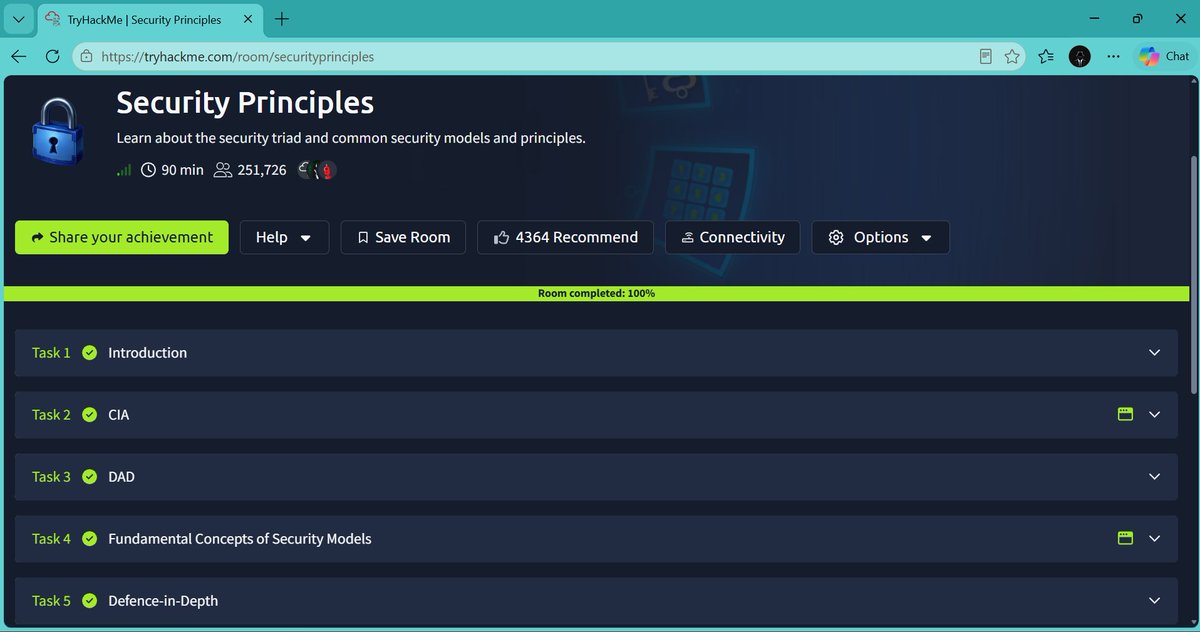Expand Task 1 Introduction
Viewport: 1200px width, 632px height.
click(x=596, y=353)
